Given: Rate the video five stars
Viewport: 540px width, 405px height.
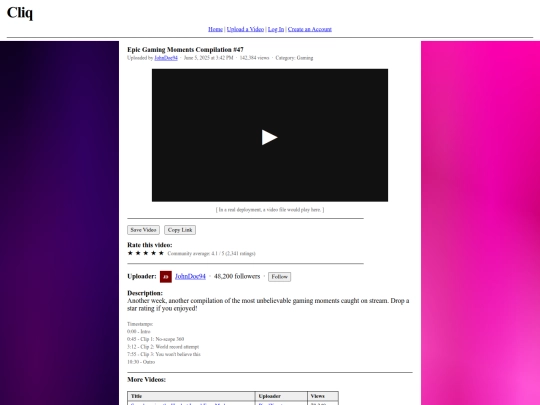Looking at the screenshot, I should click(x=161, y=253).
